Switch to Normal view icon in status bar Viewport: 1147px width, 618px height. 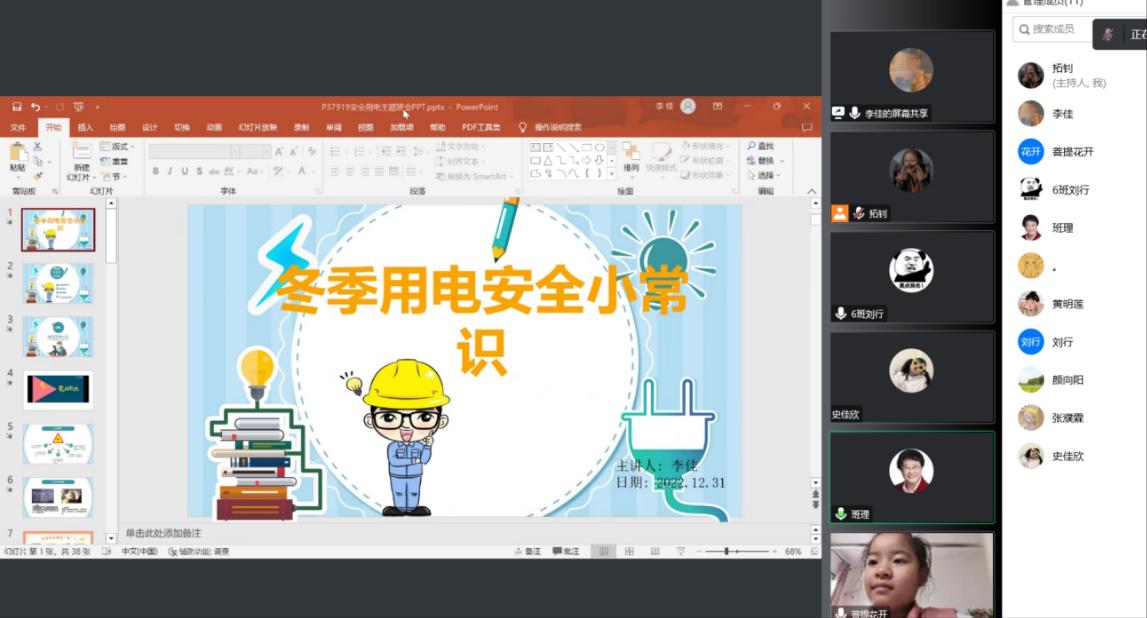point(603,551)
